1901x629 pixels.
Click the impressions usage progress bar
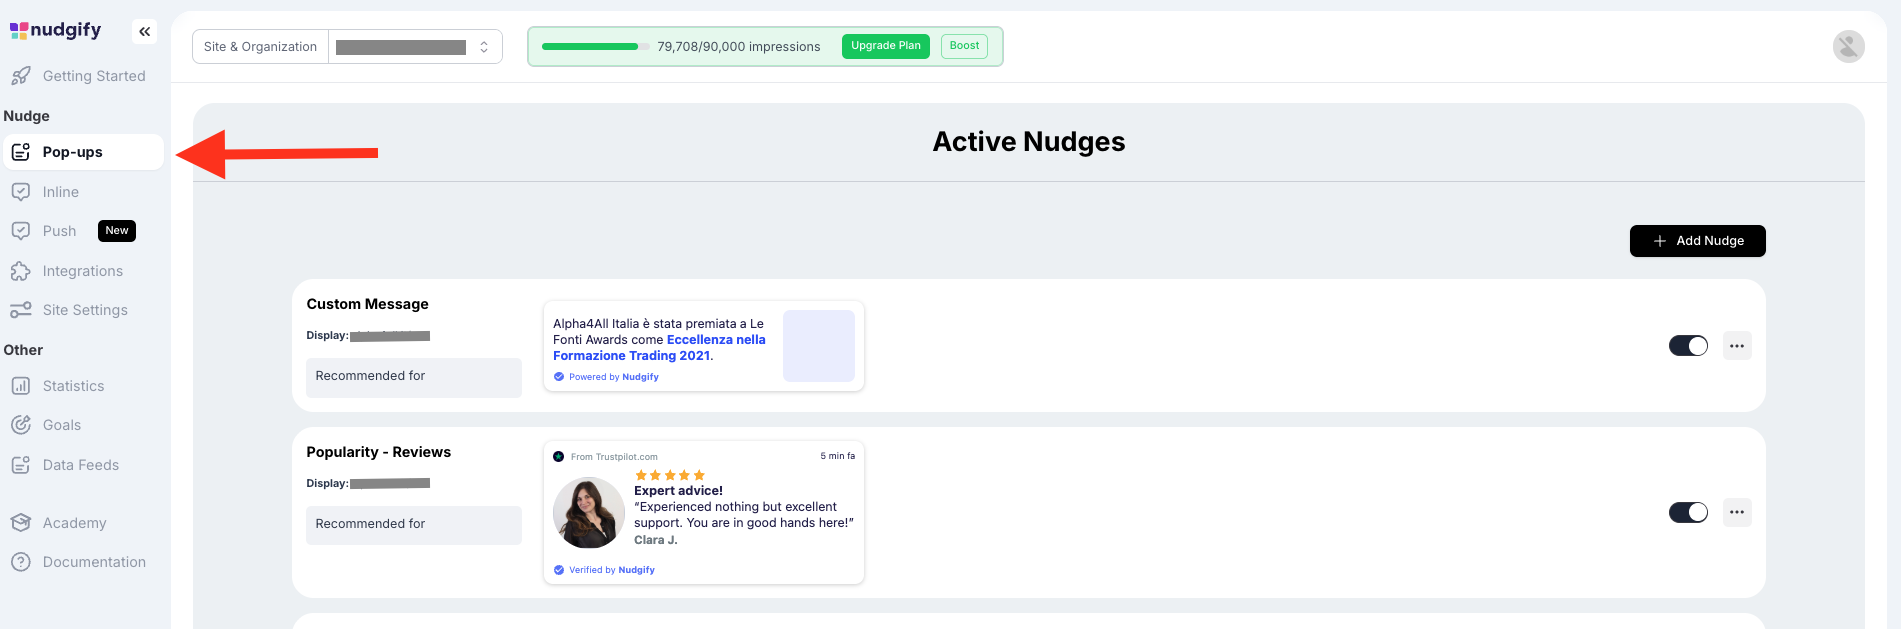tap(595, 47)
